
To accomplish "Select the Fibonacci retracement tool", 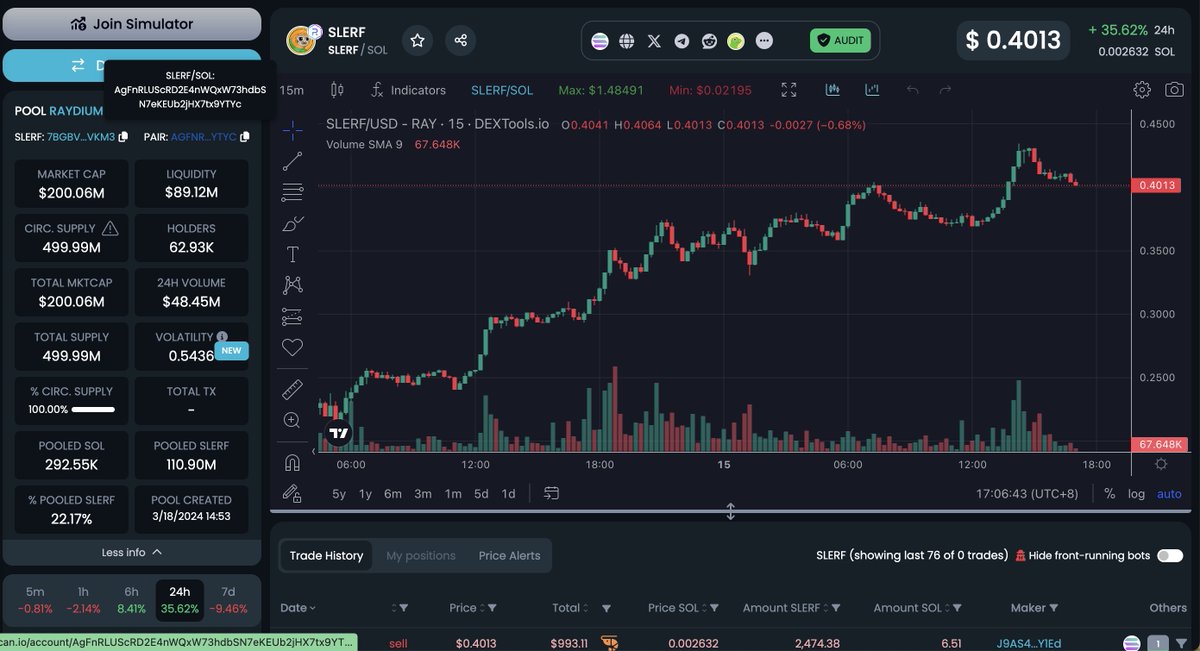I will [x=292, y=191].
